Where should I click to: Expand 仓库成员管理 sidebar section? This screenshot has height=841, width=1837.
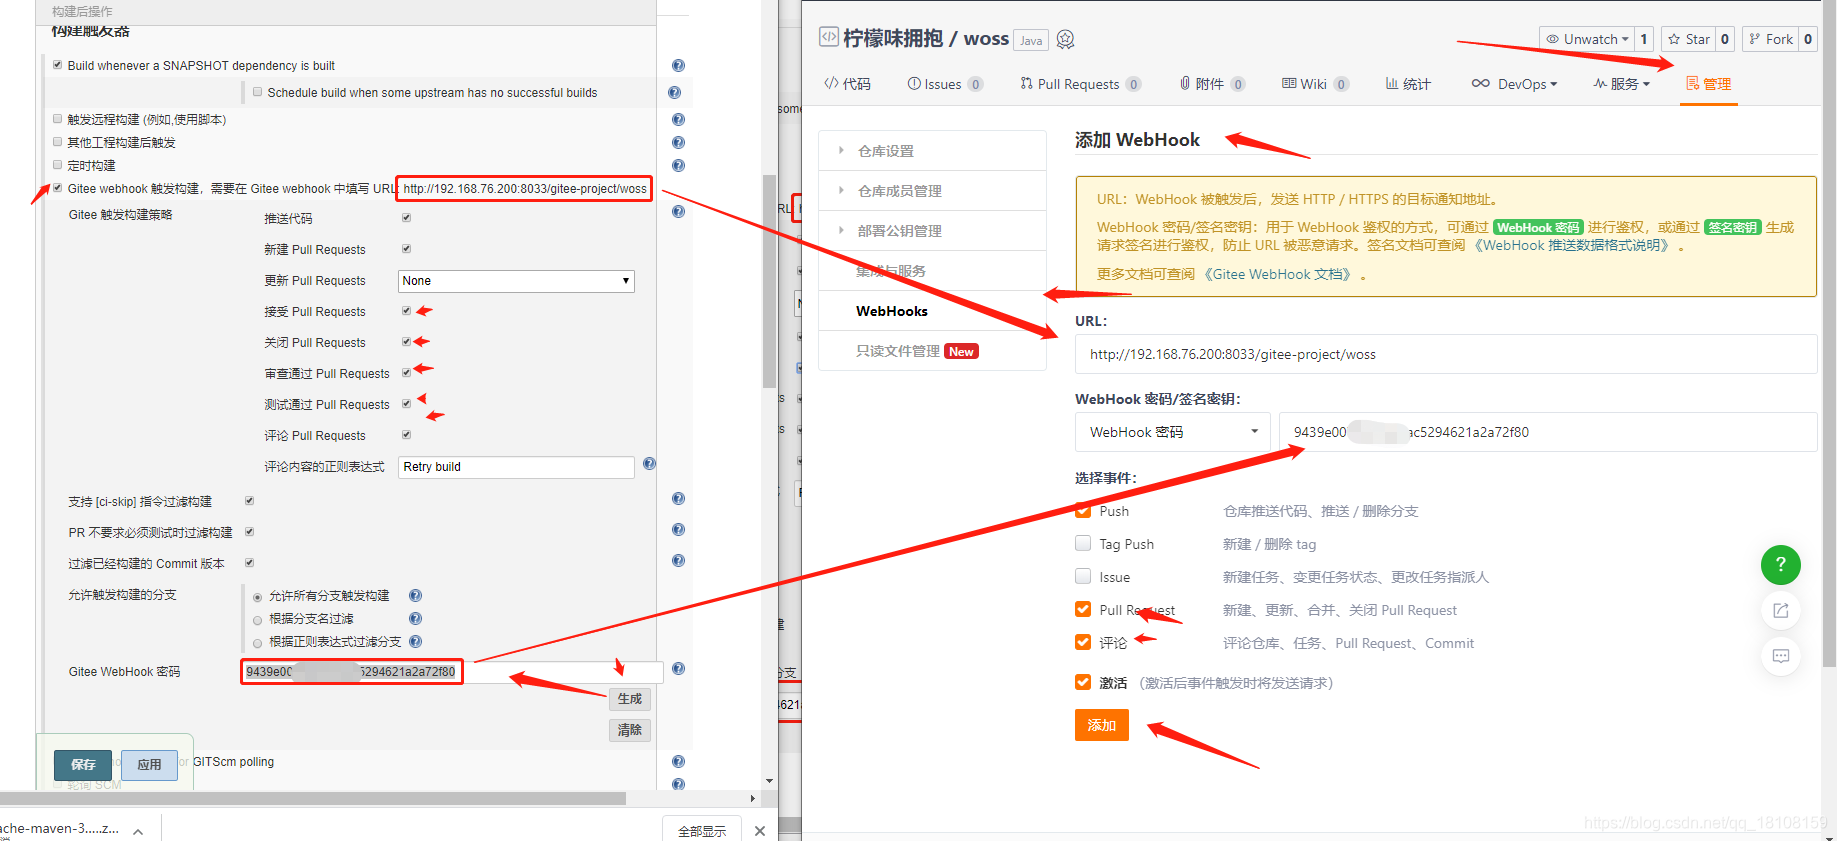[932, 191]
